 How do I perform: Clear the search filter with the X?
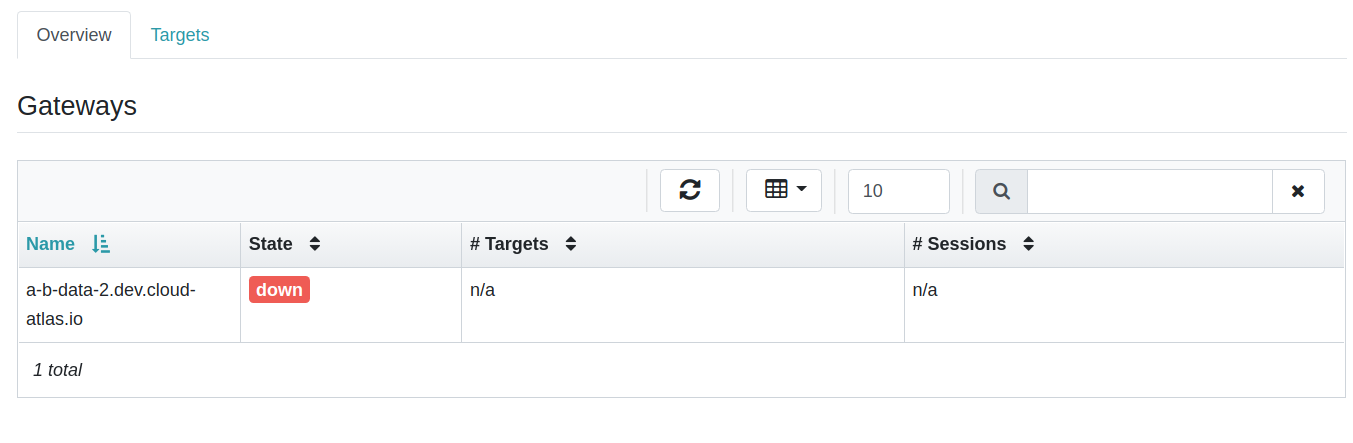[1298, 191]
